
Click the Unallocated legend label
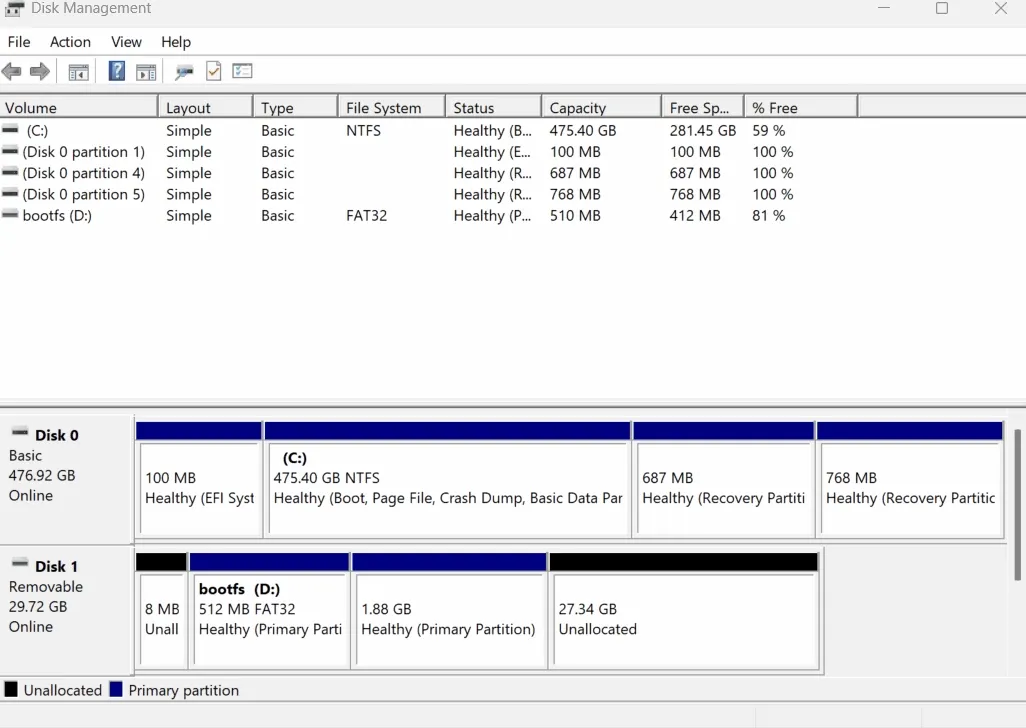pos(63,690)
